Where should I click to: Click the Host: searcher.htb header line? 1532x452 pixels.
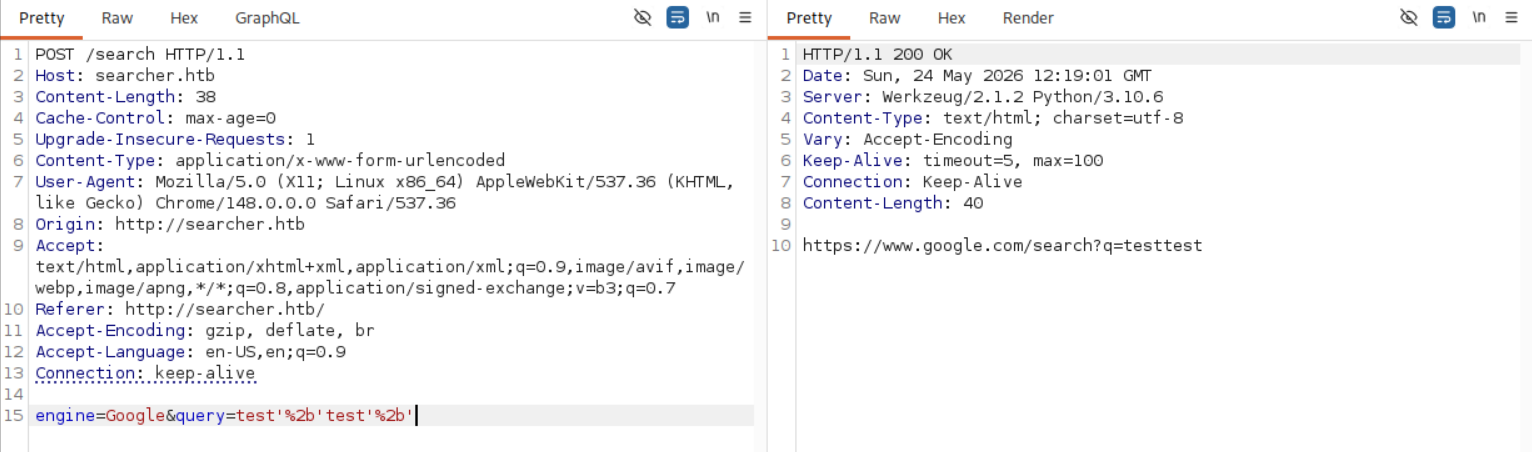tap(125, 75)
